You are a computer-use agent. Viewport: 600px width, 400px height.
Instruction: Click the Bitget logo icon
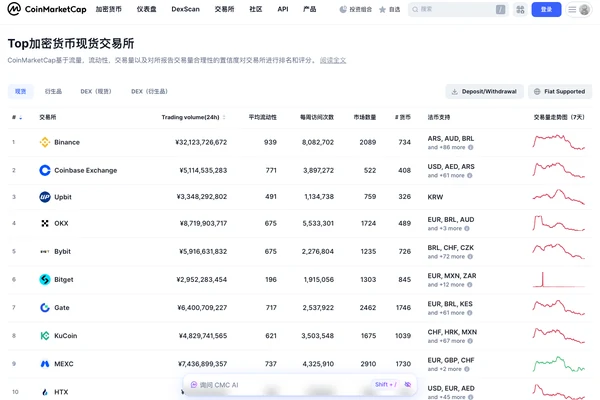pyautogui.click(x=45, y=279)
